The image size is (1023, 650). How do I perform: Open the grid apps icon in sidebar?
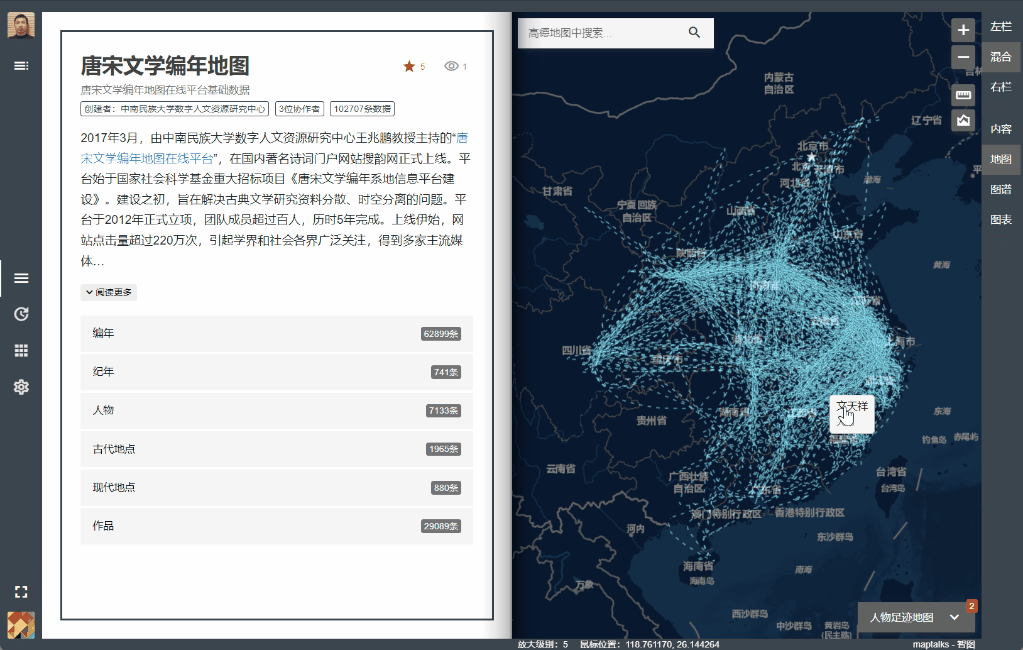point(21,351)
